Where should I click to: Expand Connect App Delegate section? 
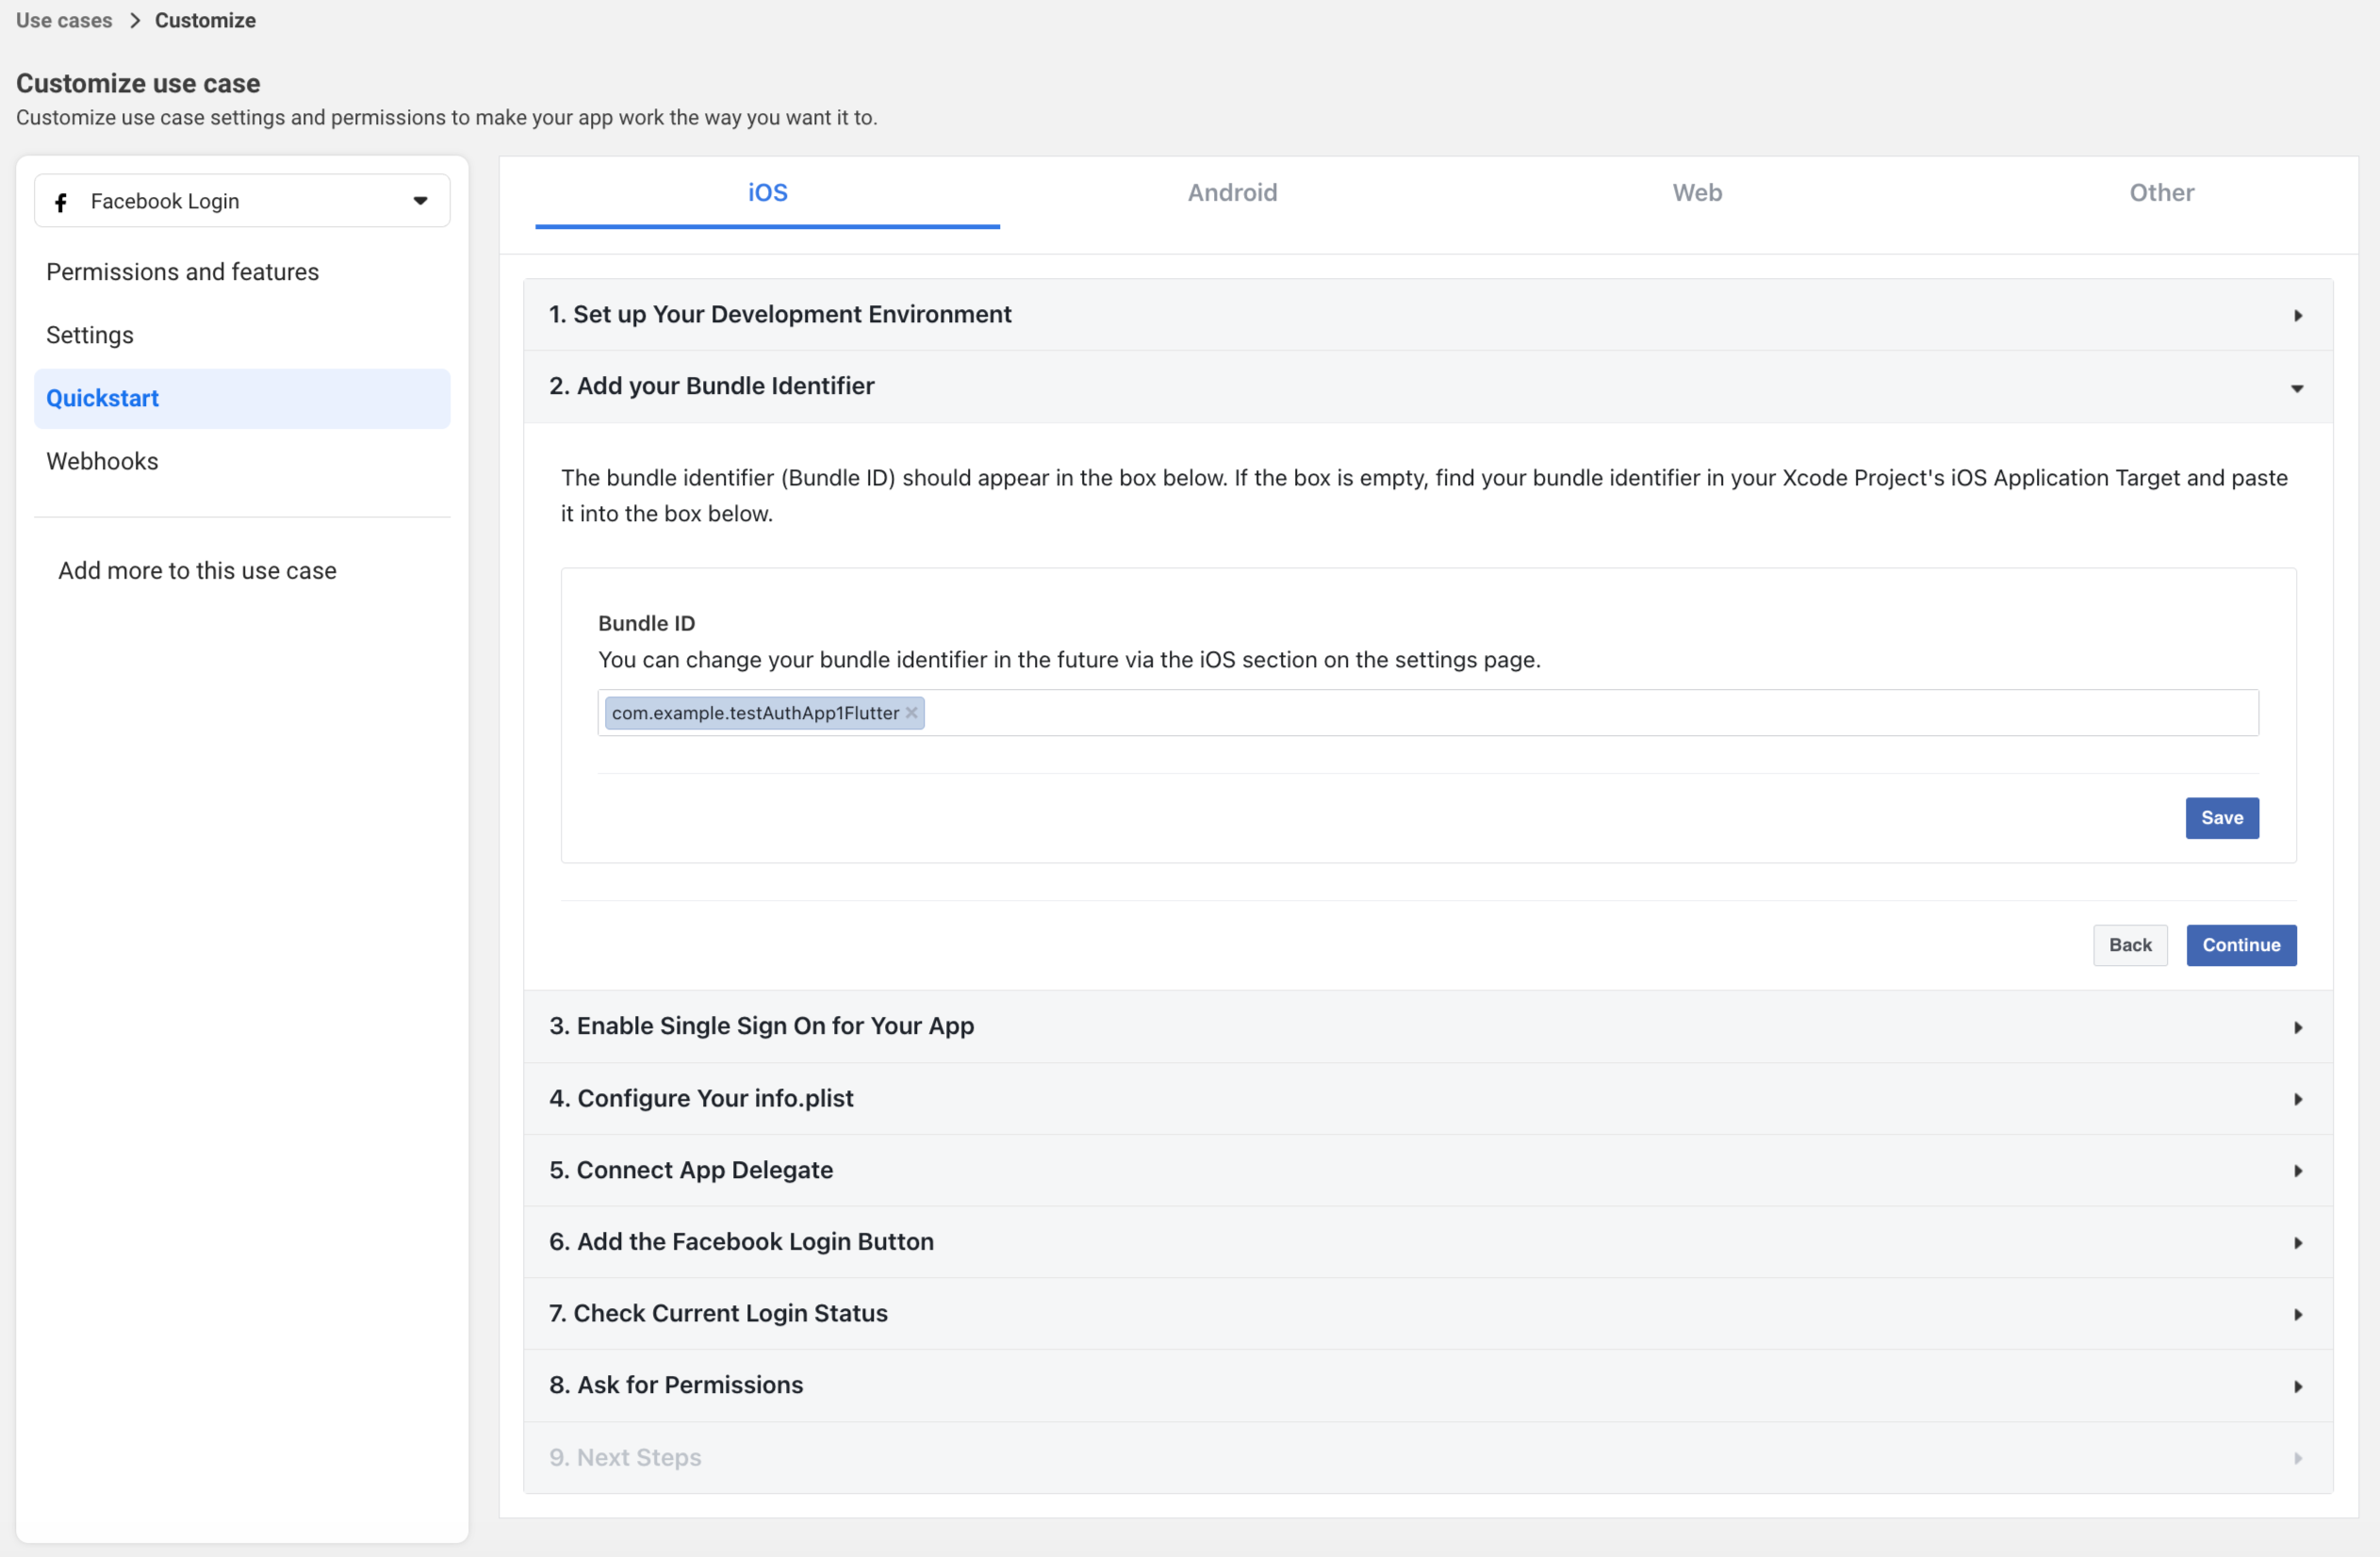2296,1171
